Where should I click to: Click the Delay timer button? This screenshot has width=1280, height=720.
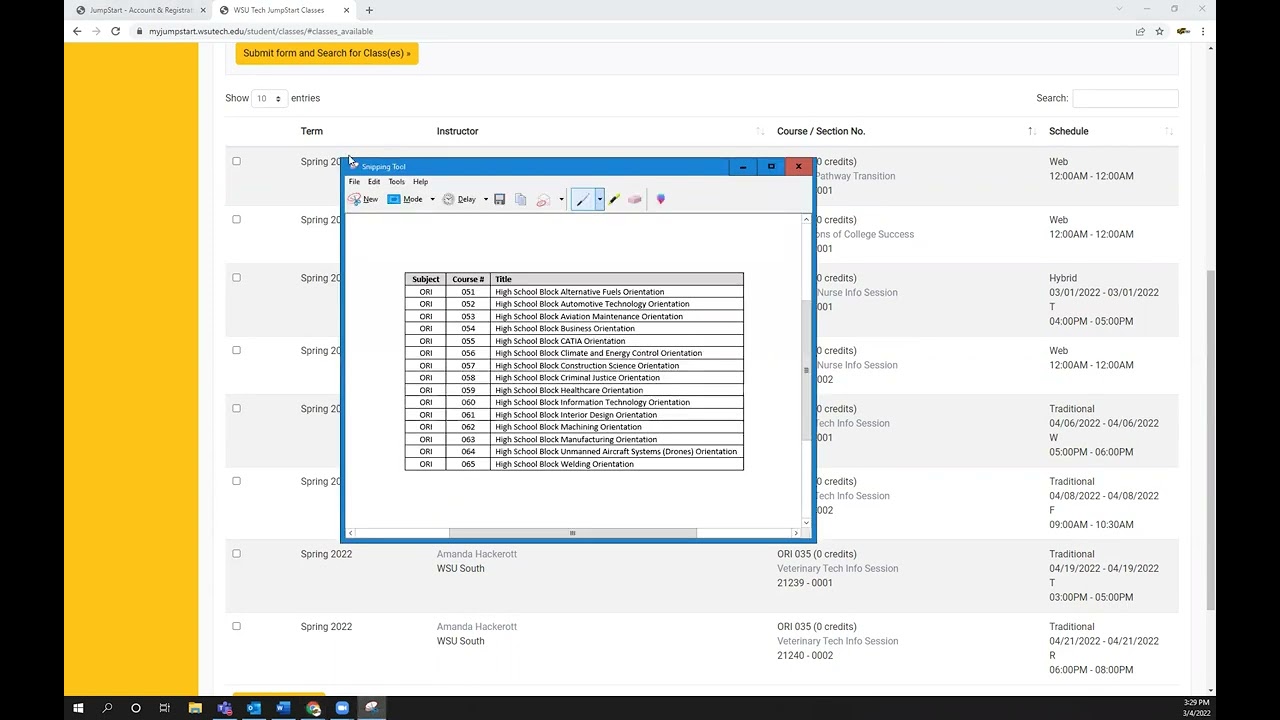pyautogui.click(x=460, y=199)
